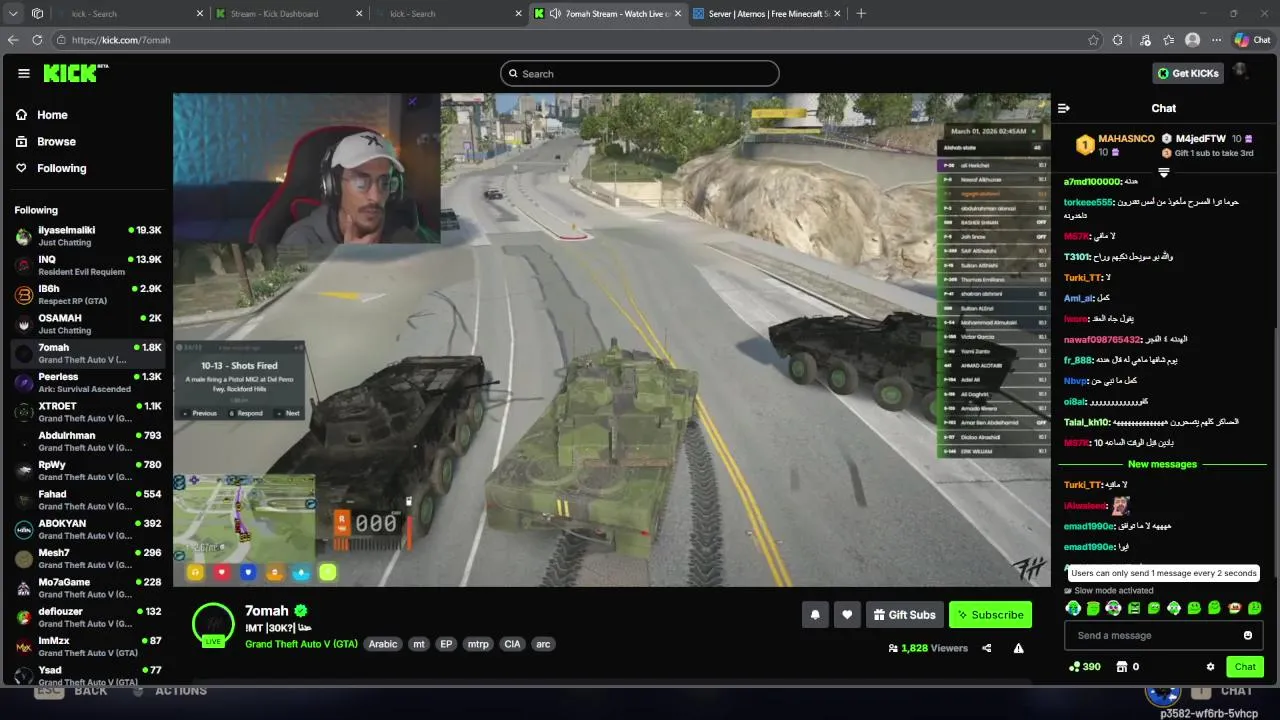Open XTROET channel in Following list

pos(87,412)
